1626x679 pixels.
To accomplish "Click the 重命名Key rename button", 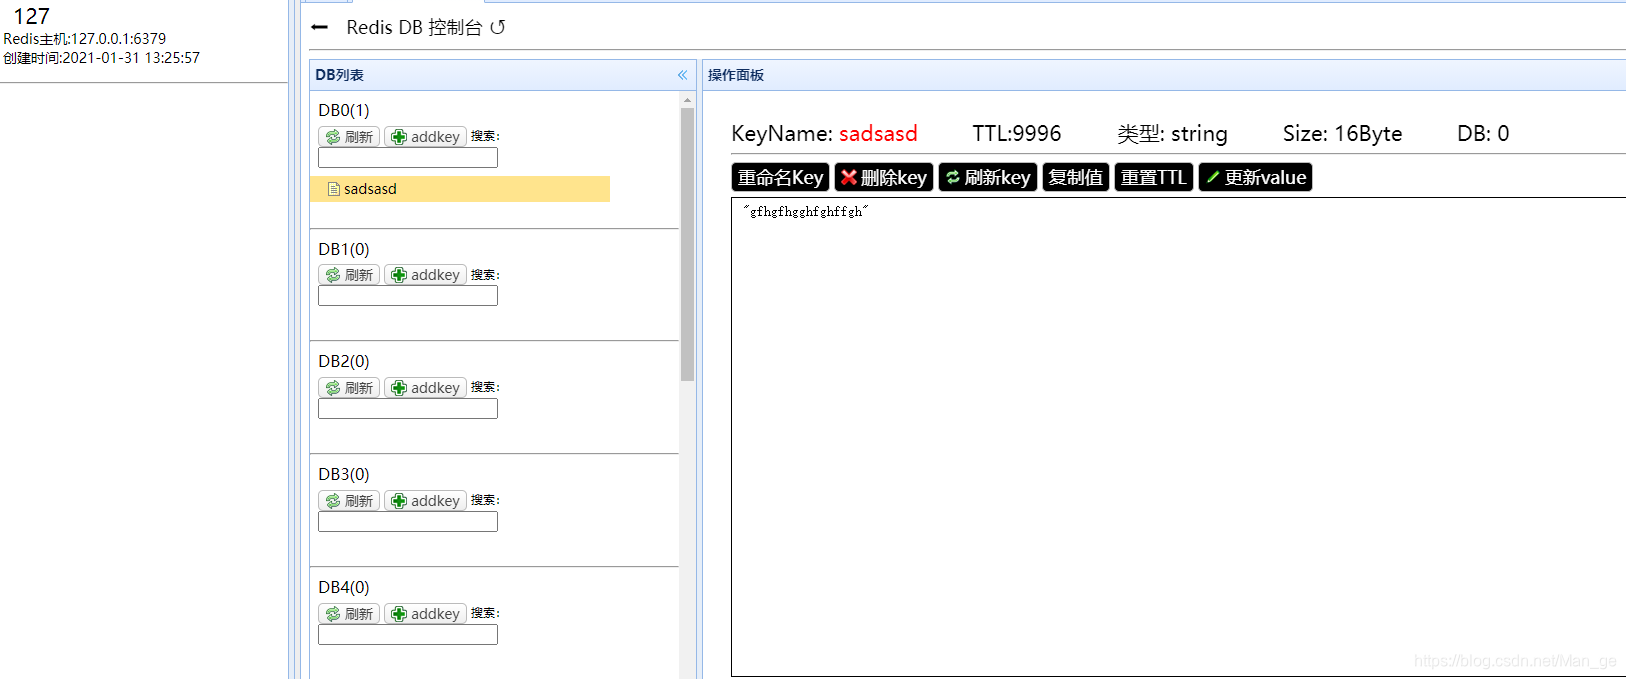I will (x=780, y=177).
